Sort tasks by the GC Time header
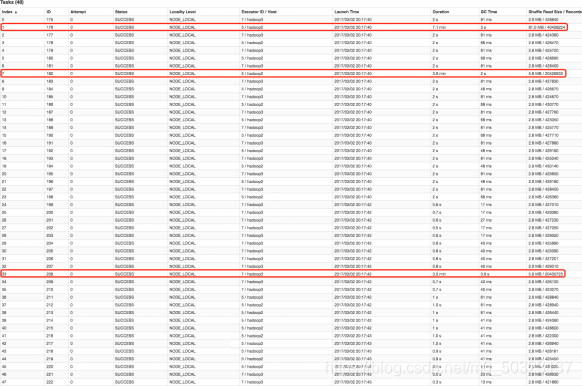Viewport: 582px width, 386px height. click(488, 12)
